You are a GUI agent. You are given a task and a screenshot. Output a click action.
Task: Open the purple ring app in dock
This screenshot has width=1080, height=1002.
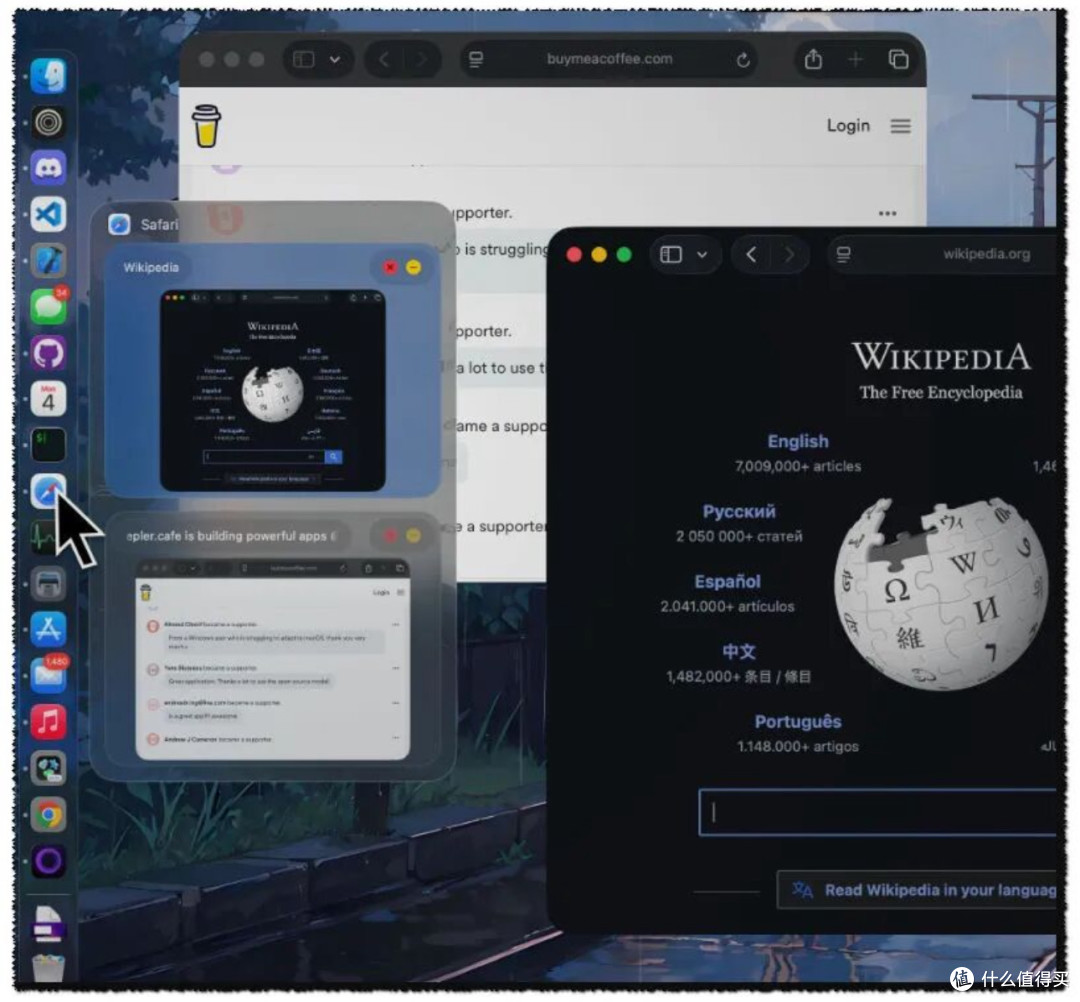(x=48, y=861)
